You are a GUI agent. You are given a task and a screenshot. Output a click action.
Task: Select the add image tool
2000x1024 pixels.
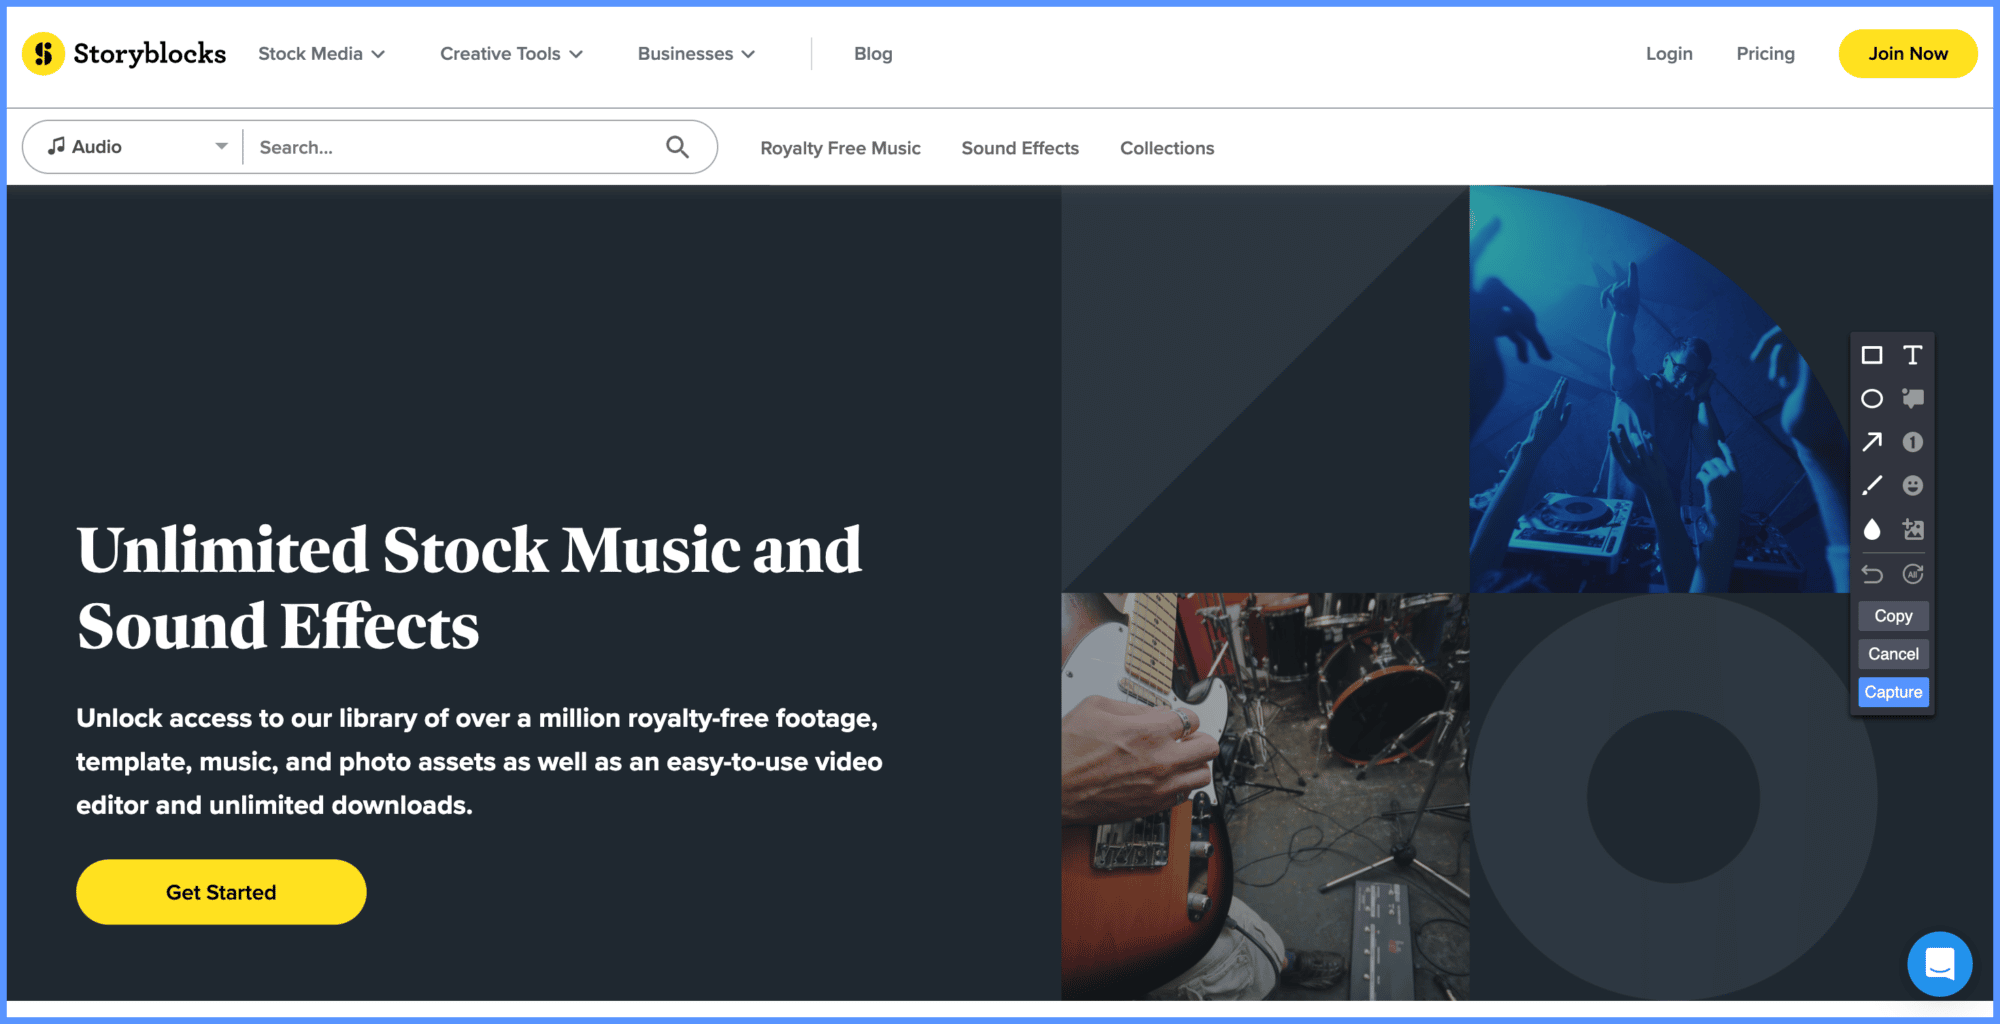coord(1912,529)
